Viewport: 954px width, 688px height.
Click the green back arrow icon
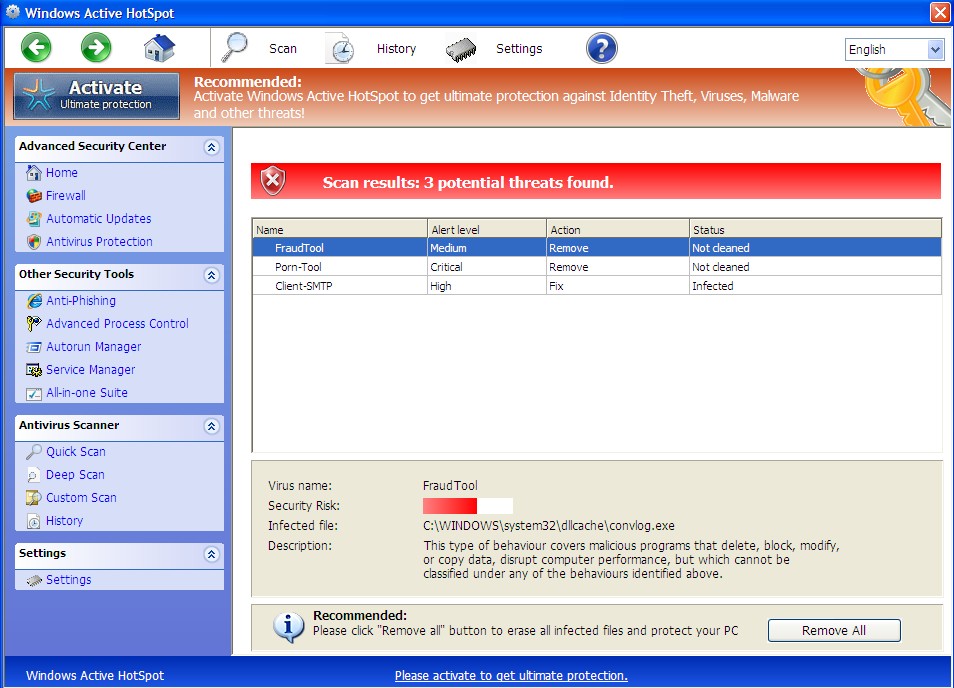pyautogui.click(x=36, y=47)
